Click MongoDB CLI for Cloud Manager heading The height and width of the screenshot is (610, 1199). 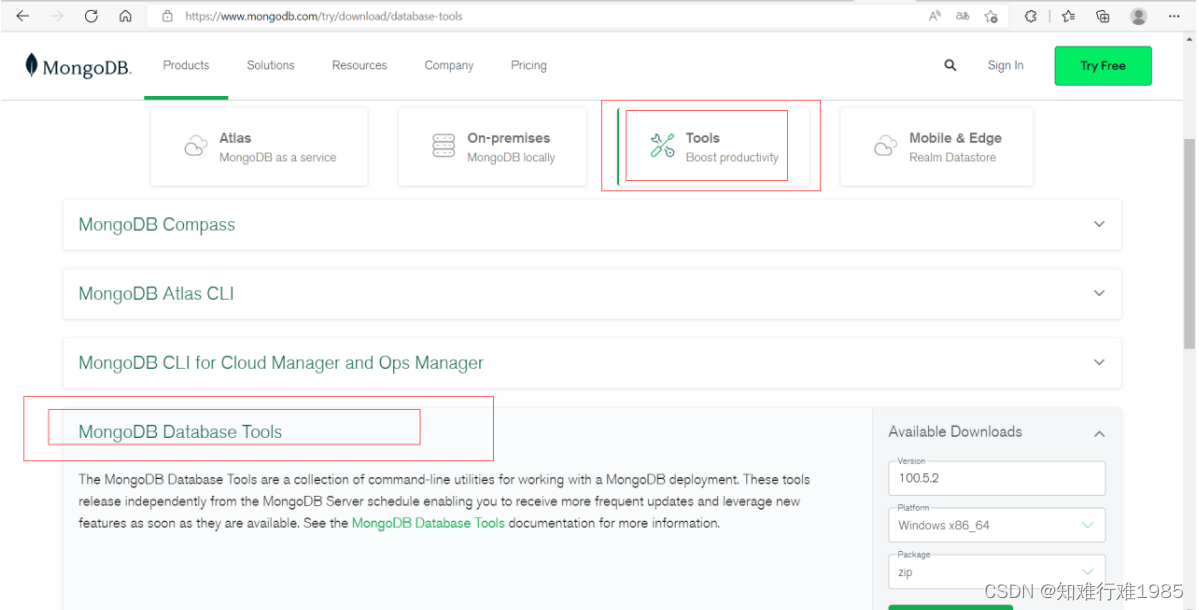281,362
